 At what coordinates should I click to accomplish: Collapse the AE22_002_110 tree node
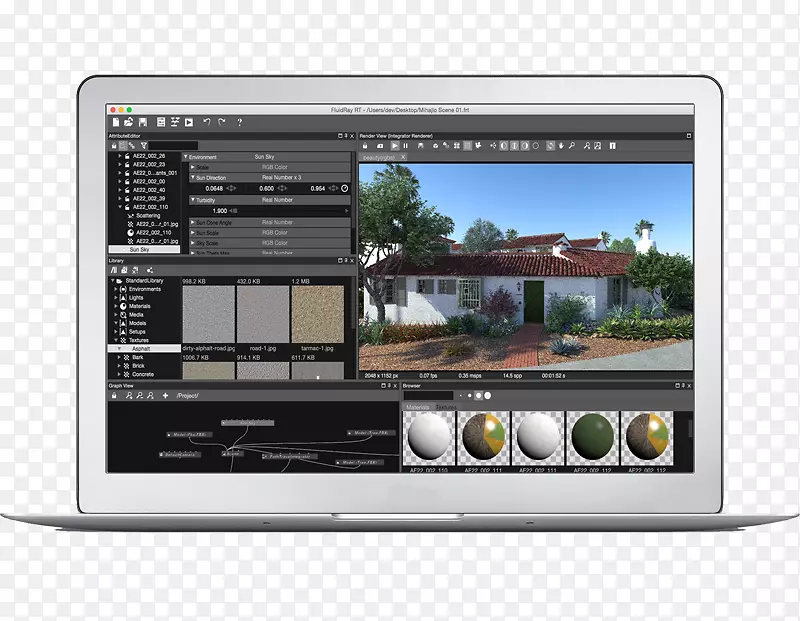120,207
